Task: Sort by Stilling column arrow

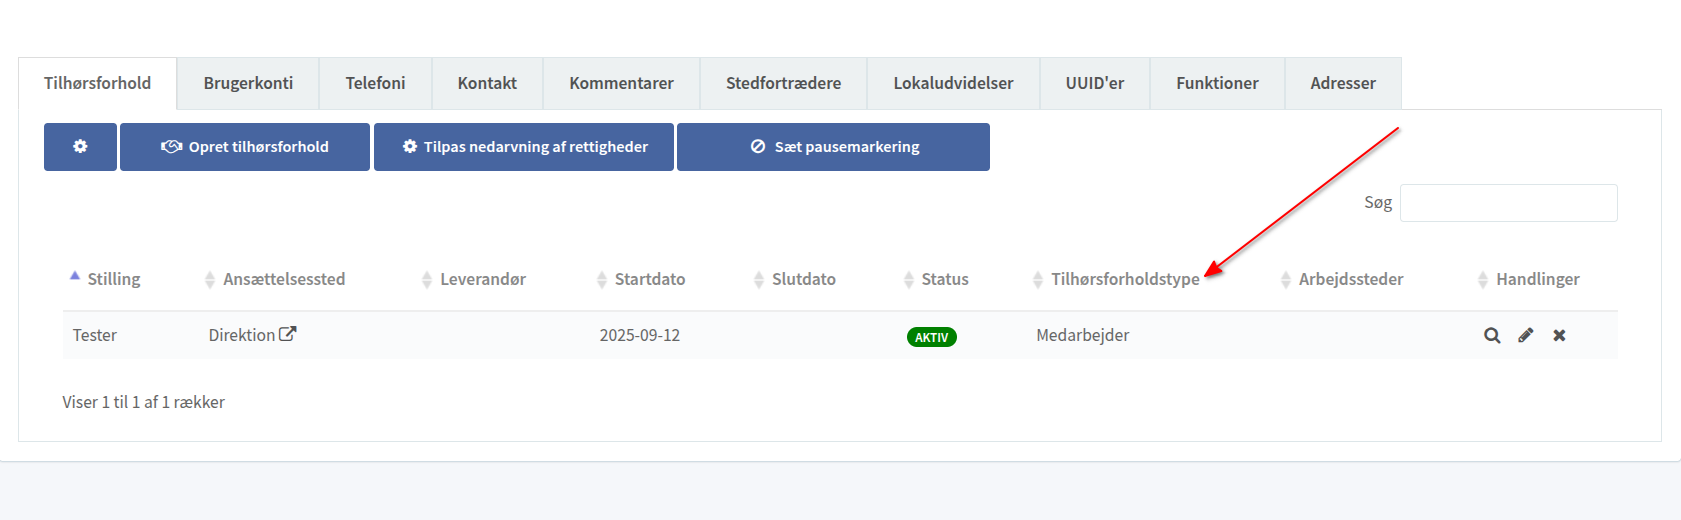Action: 75,276
